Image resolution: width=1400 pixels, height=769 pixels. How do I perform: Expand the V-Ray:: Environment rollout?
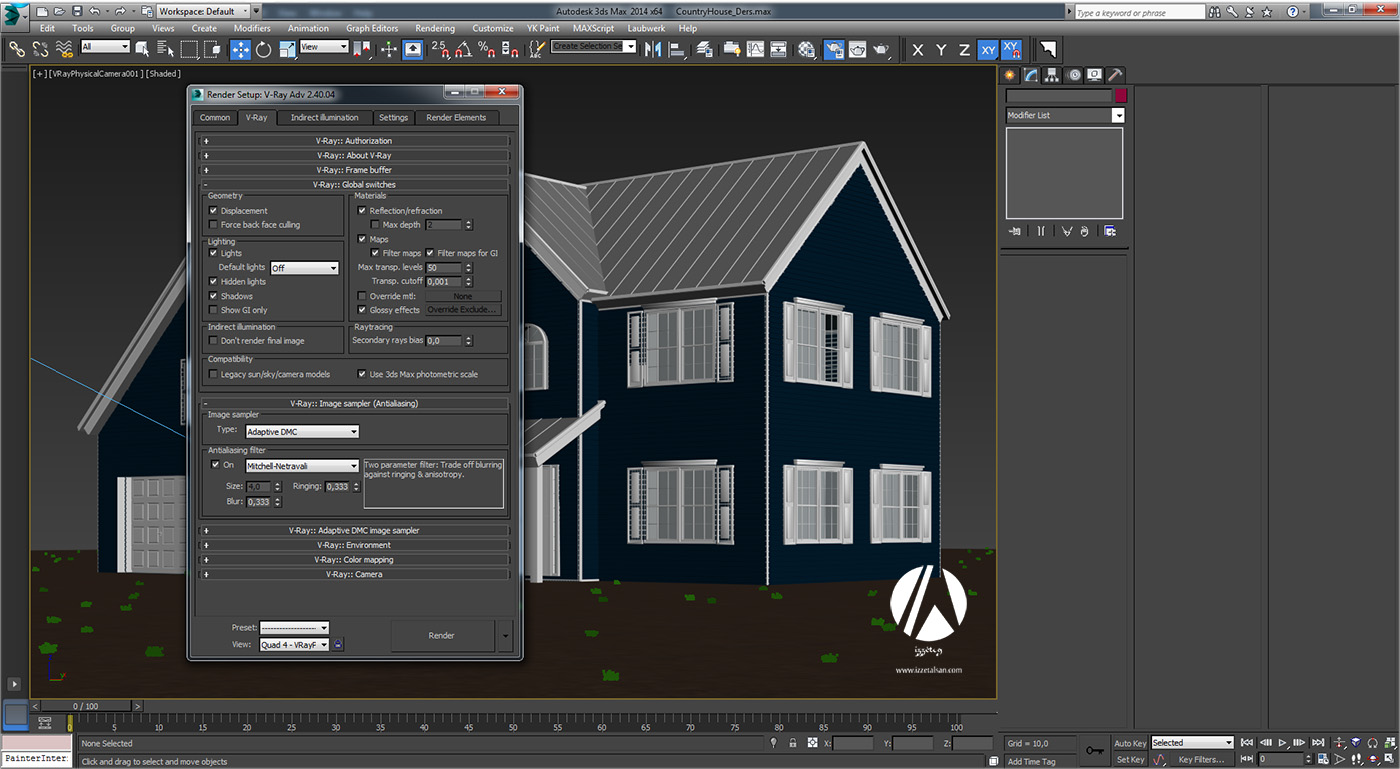coord(355,545)
